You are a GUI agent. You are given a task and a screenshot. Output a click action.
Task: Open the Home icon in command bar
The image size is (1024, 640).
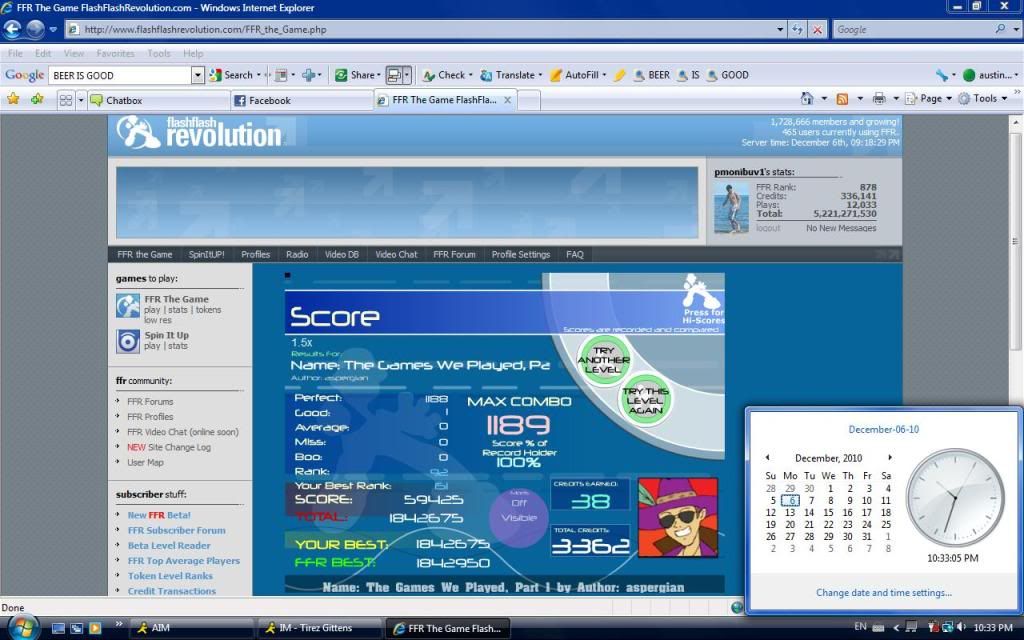(807, 99)
